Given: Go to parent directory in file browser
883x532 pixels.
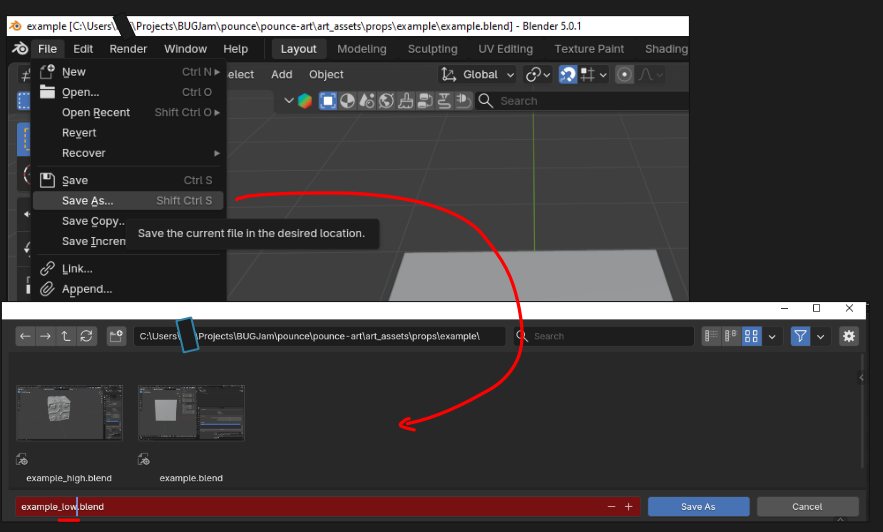Looking at the screenshot, I should pos(66,337).
